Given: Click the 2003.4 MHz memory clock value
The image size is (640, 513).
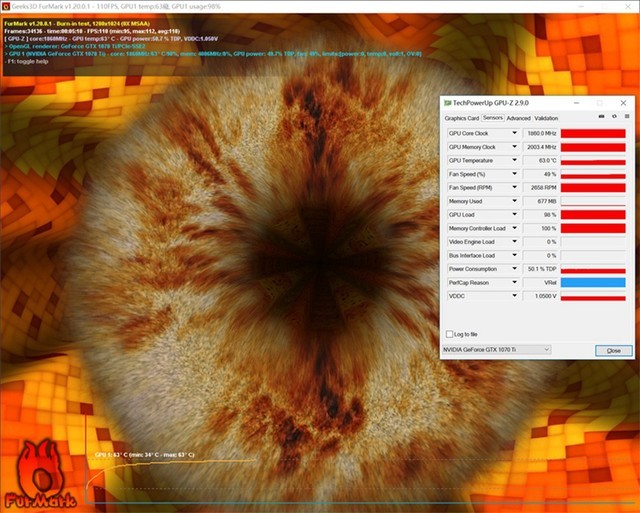Looking at the screenshot, I should (x=540, y=147).
